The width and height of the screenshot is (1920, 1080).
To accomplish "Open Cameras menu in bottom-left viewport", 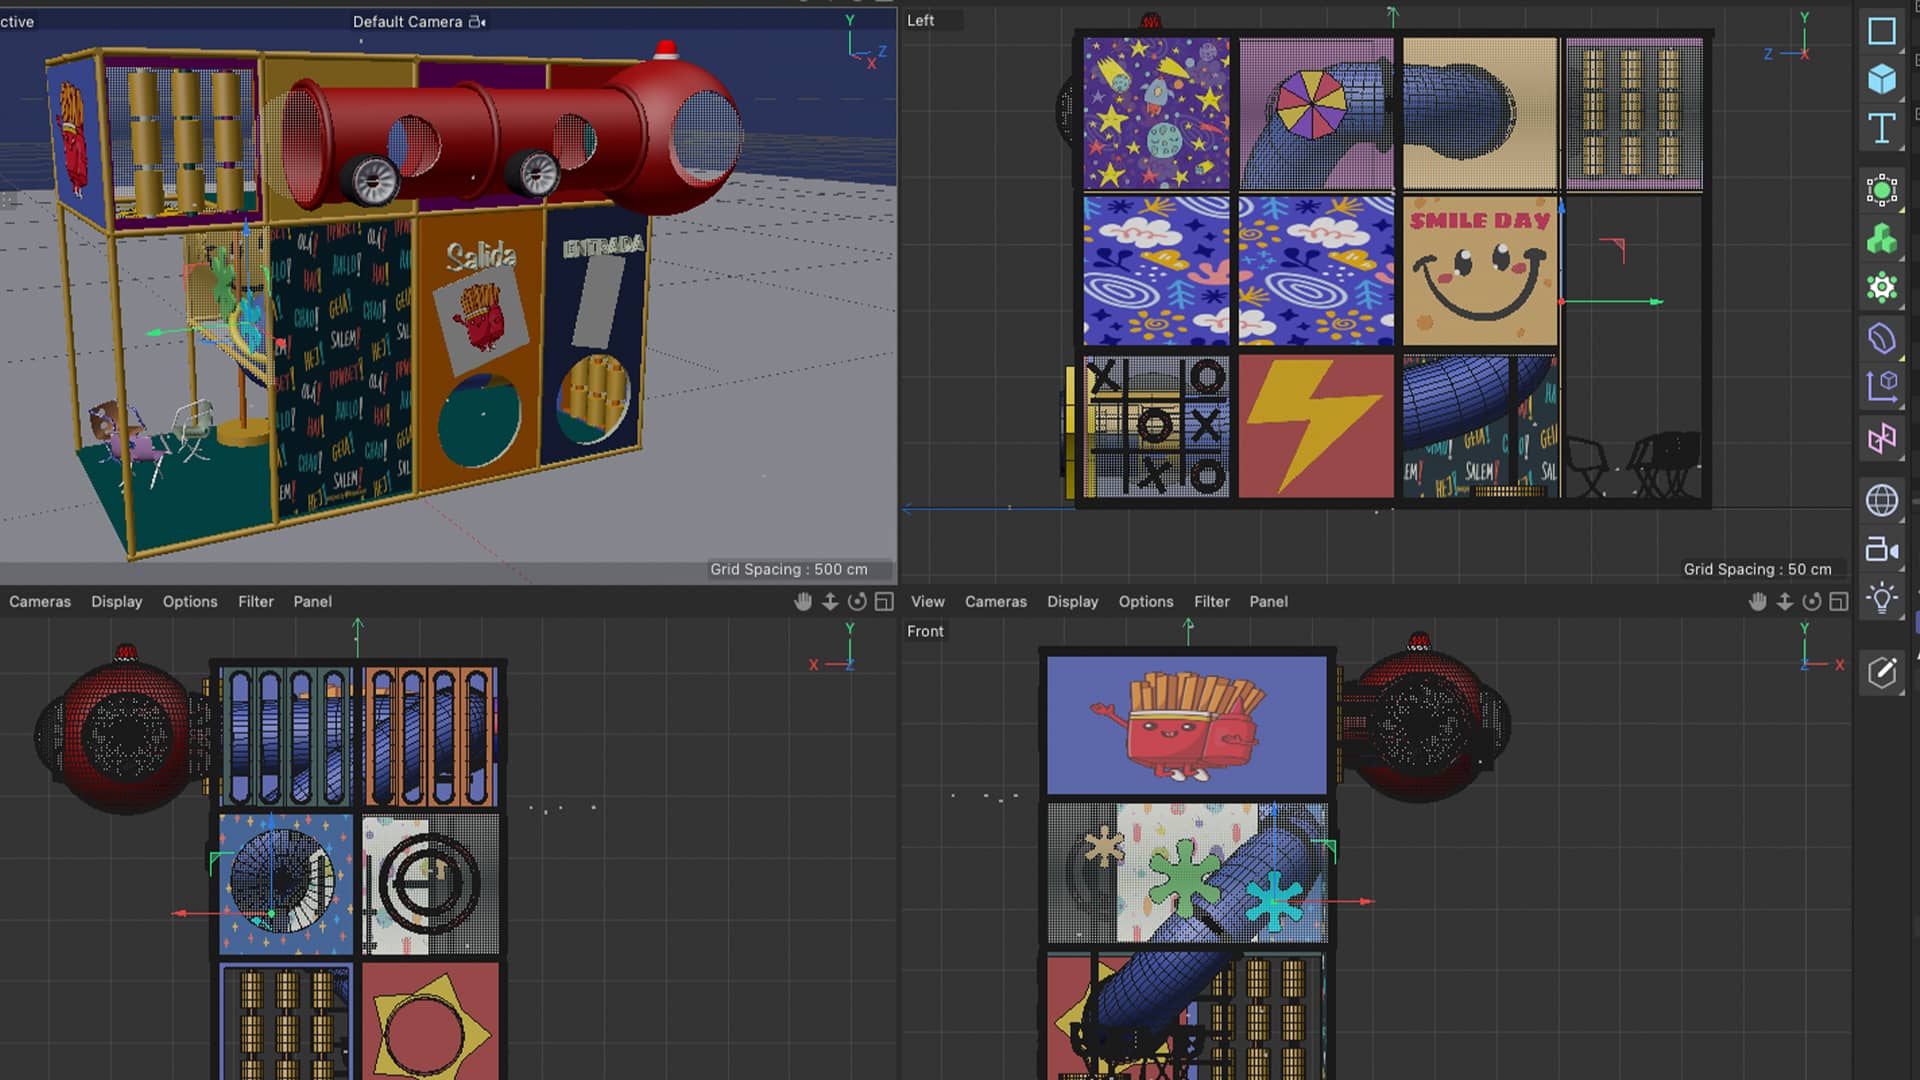I will pyautogui.click(x=40, y=601).
